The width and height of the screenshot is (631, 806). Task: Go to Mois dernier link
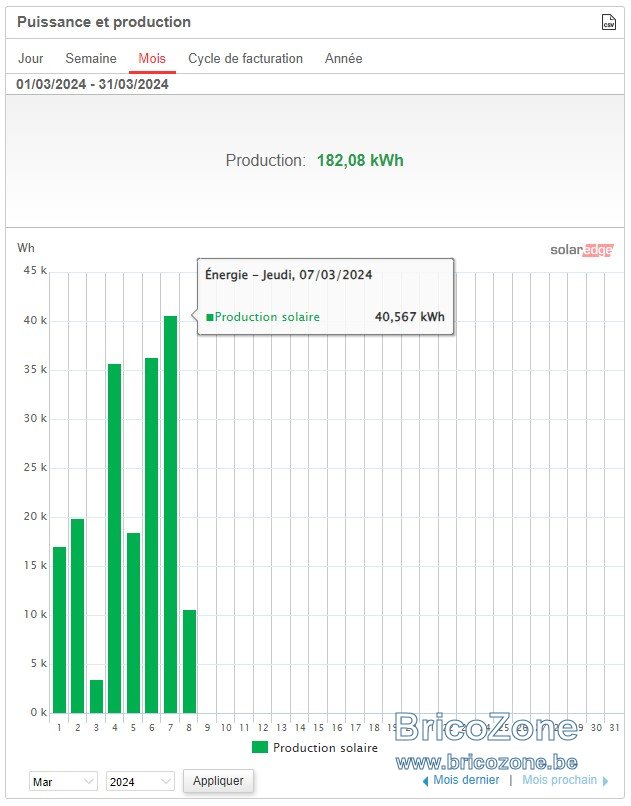(x=466, y=780)
